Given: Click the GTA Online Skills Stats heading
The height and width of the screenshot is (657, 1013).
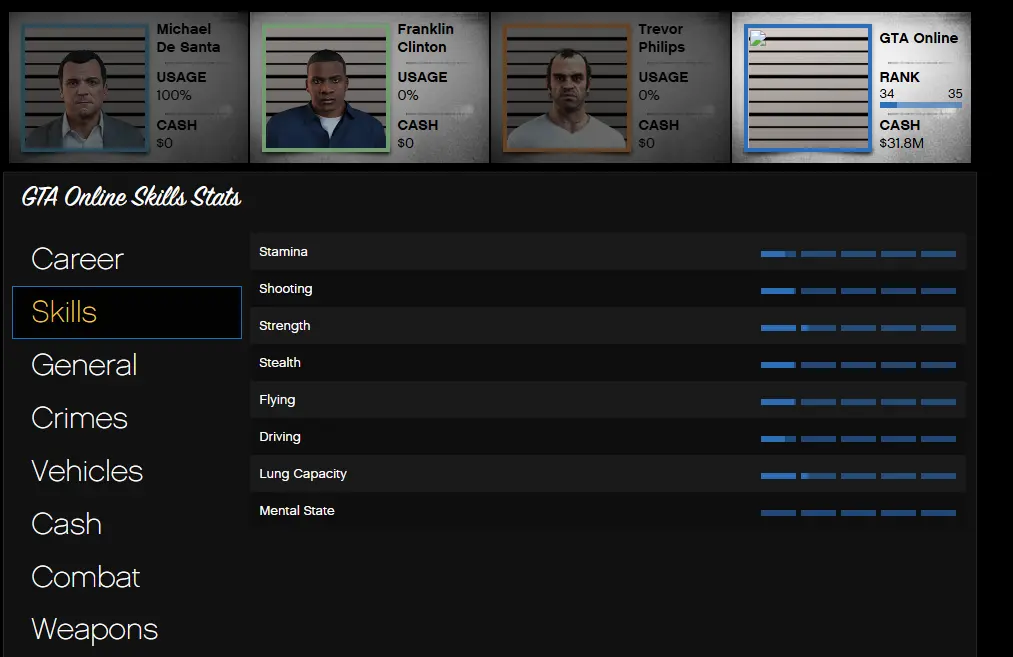Looking at the screenshot, I should (131, 197).
